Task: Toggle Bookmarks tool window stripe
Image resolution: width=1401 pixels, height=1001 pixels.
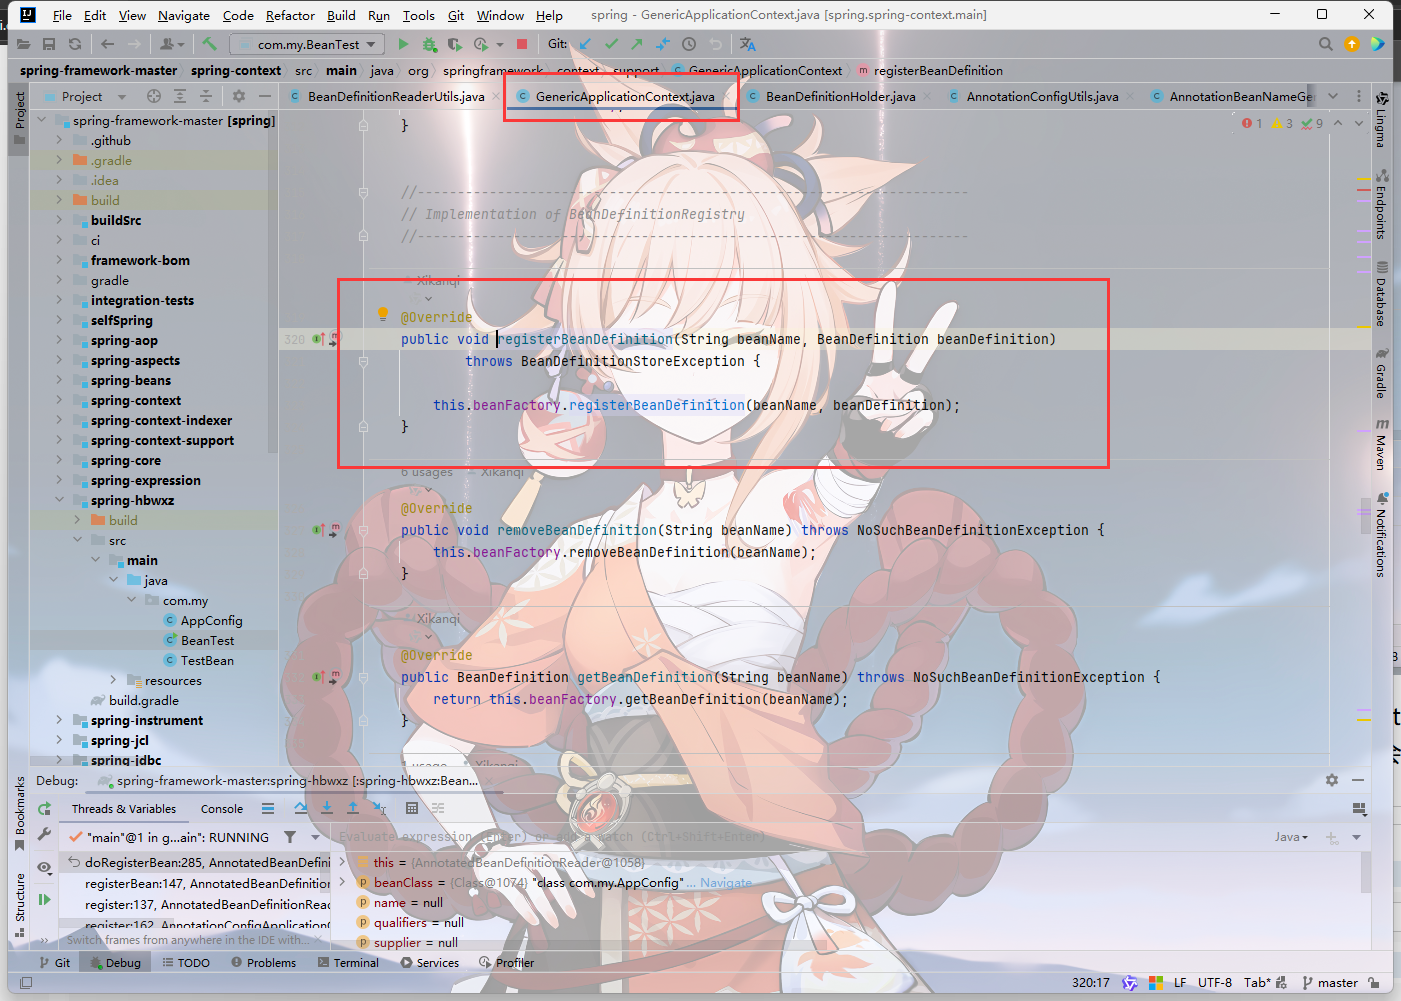Action: pyautogui.click(x=20, y=814)
